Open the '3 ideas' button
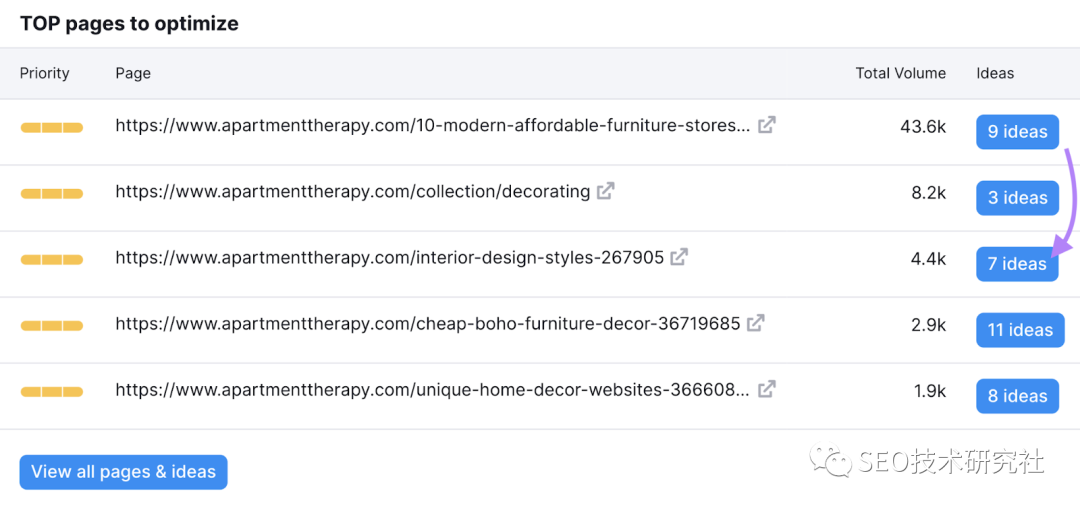 1017,198
